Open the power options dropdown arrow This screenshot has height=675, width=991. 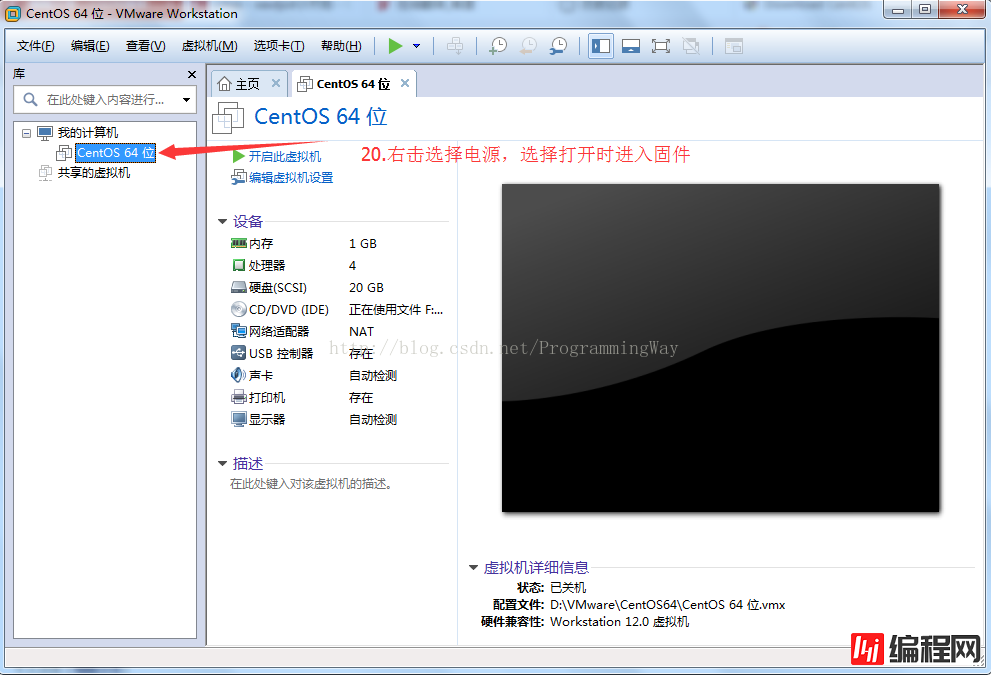pos(416,46)
